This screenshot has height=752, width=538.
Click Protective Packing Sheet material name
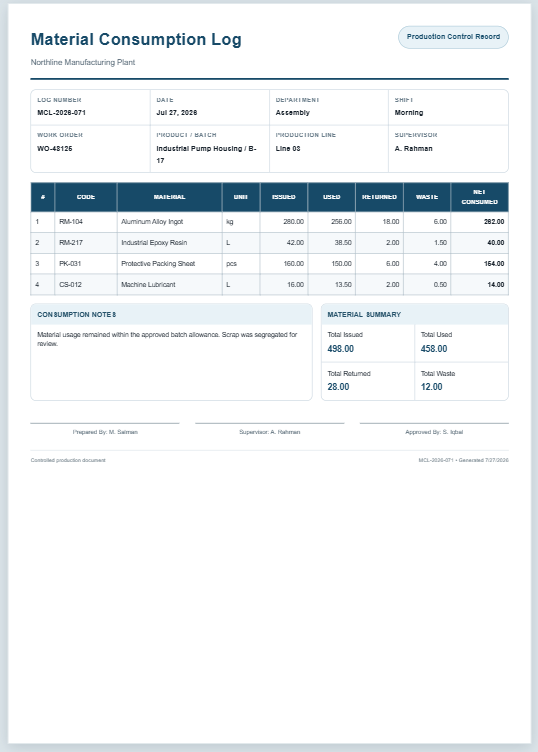[158, 264]
